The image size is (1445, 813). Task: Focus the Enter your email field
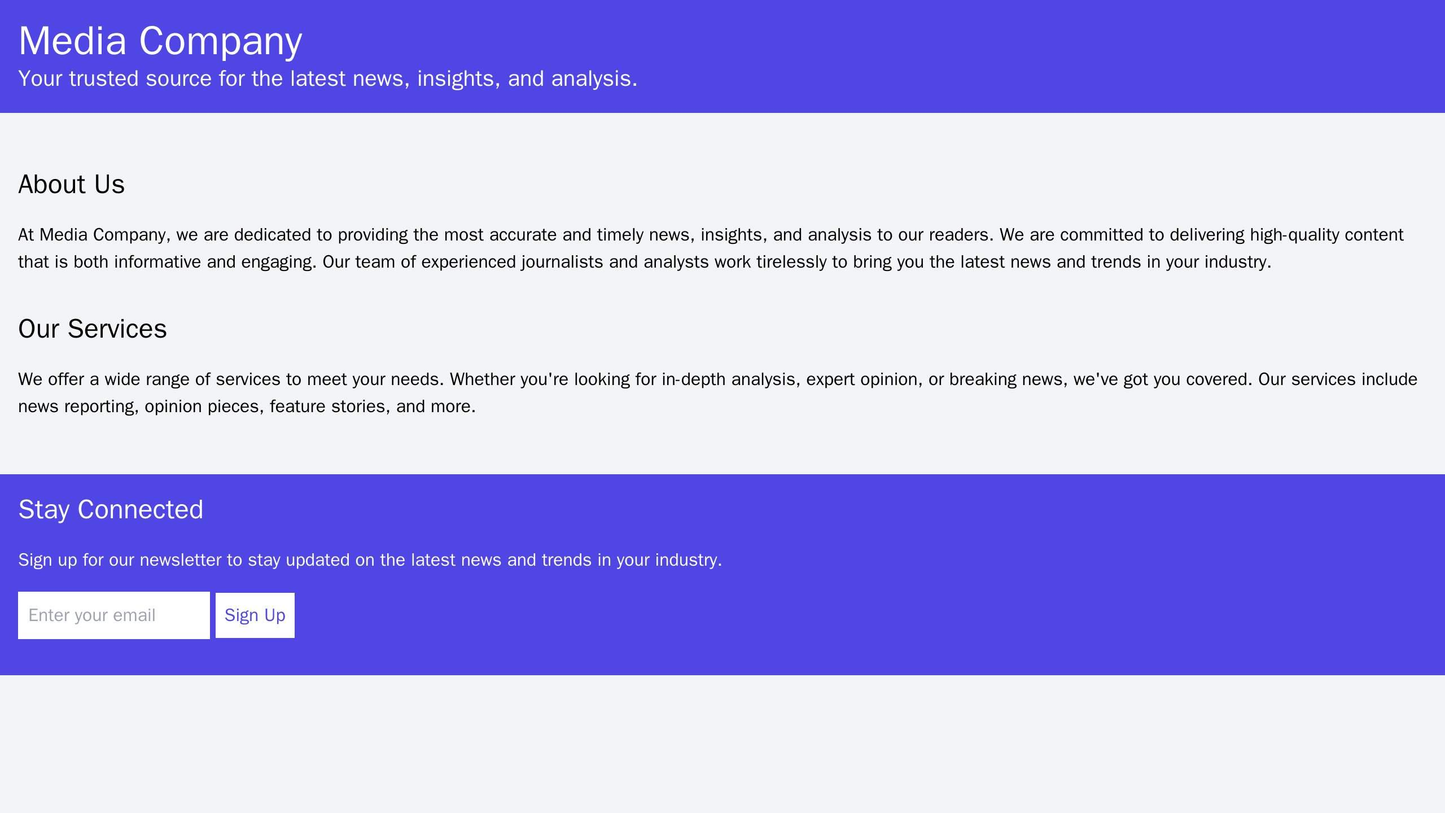113,615
